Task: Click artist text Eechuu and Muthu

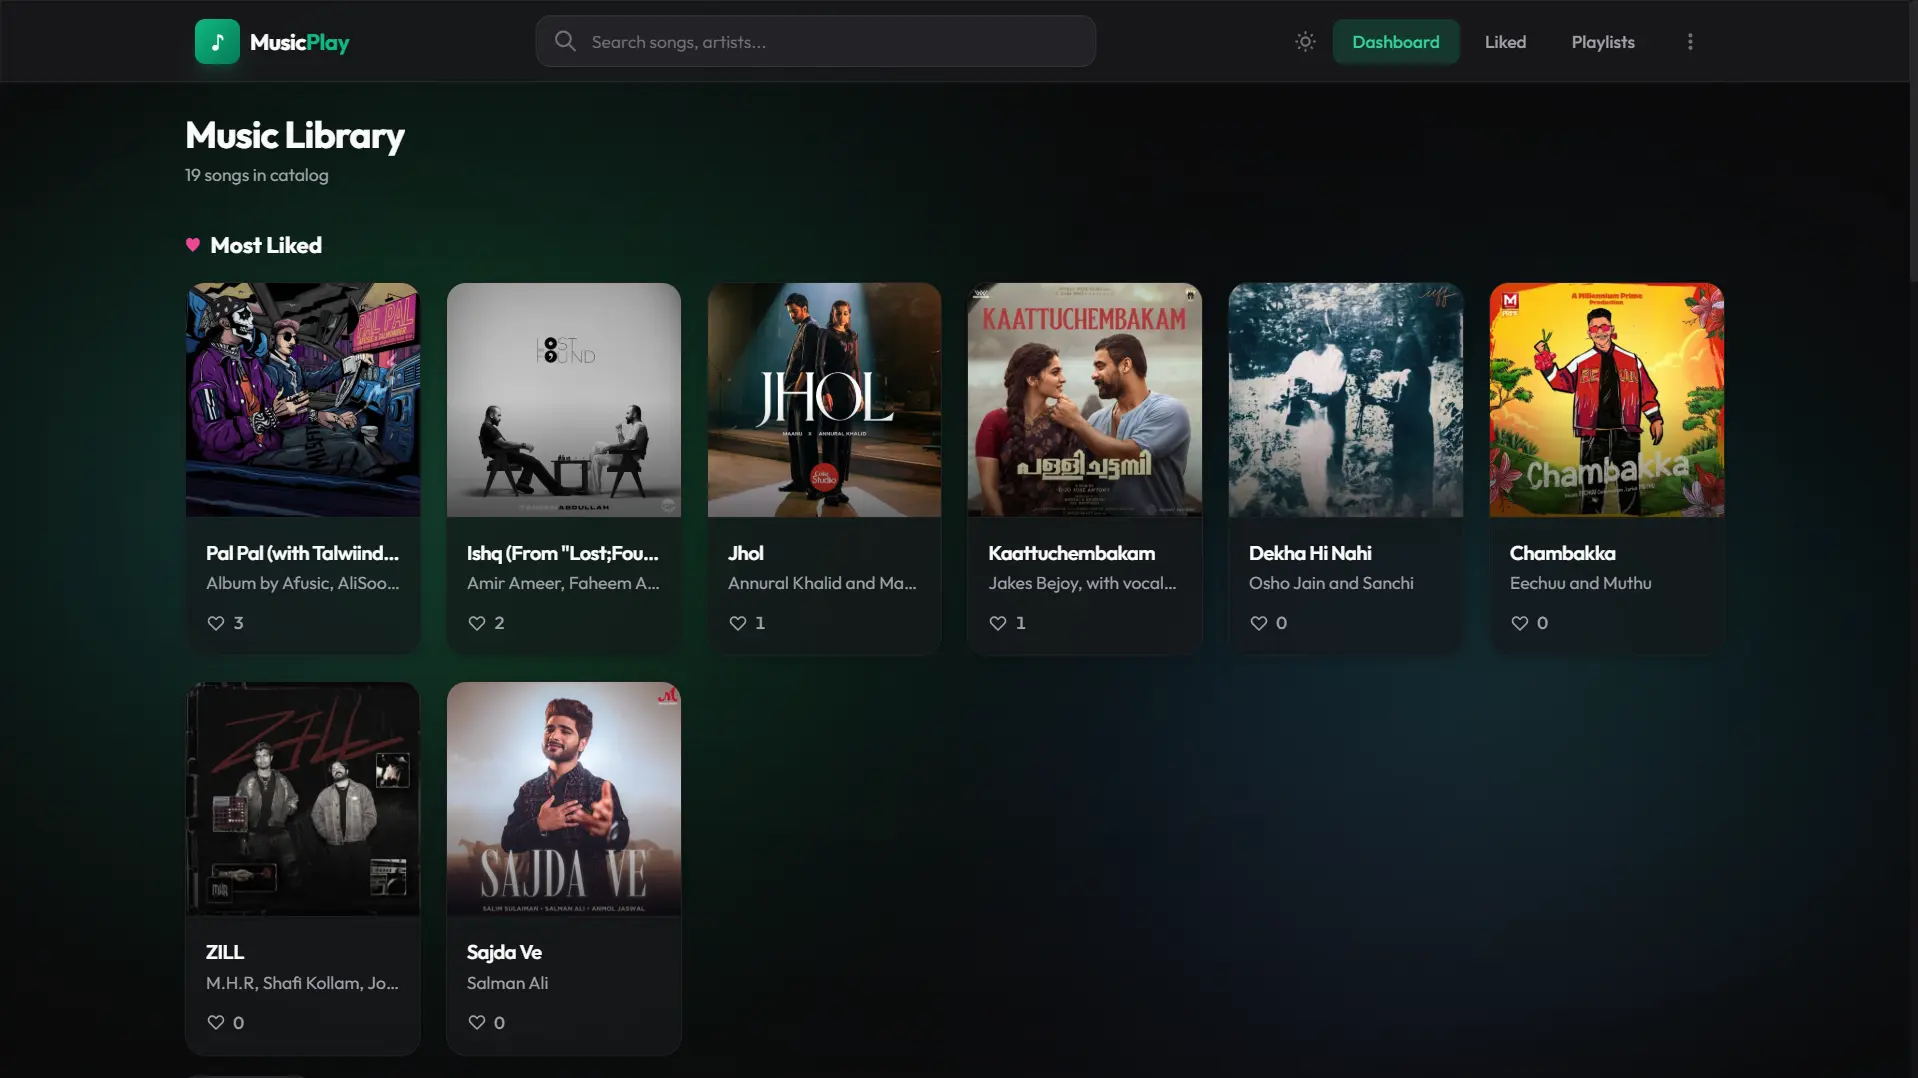Action: tap(1580, 583)
